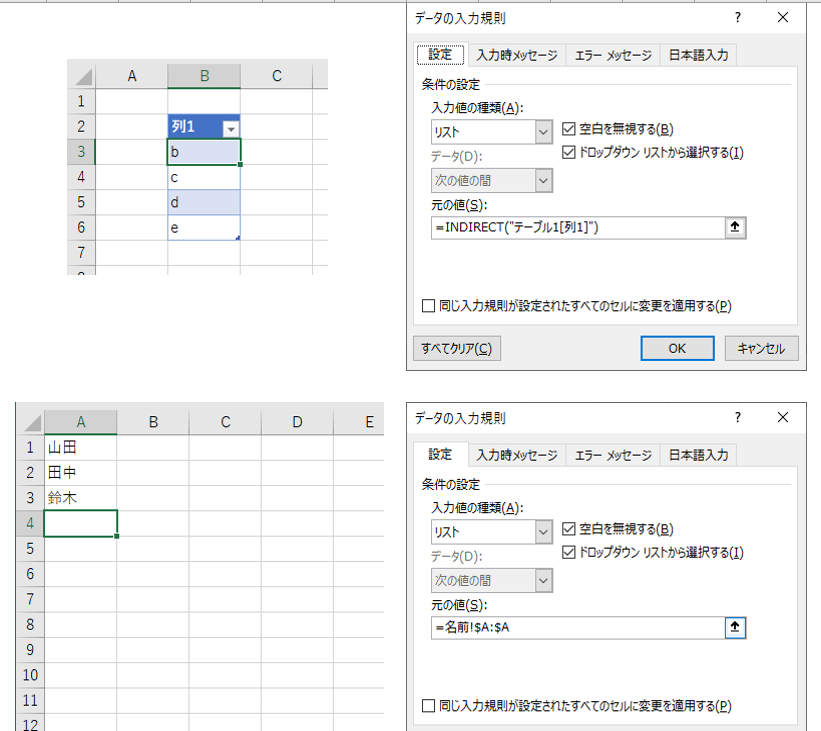
Task: Switch to エラー メッセージ tab in upper dialog
Action: tap(613, 55)
